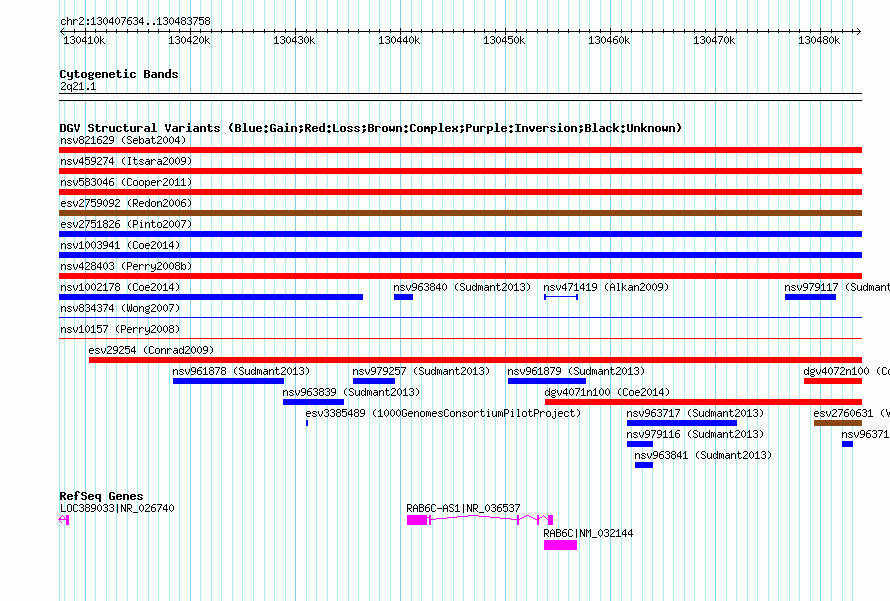Select the dgv4072n100 red loss bar
This screenshot has width=890, height=601.
coord(833,381)
